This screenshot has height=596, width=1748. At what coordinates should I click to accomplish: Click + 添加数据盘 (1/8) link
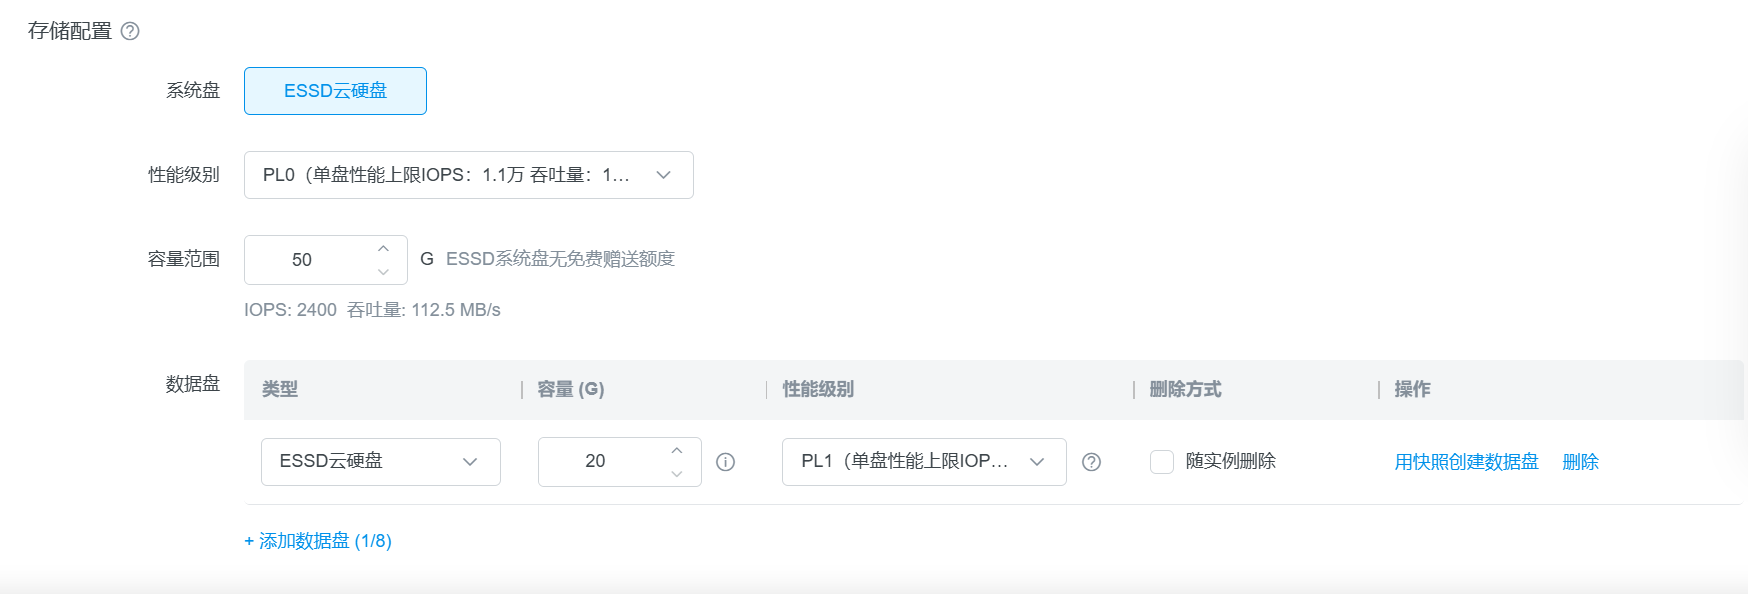click(x=318, y=541)
